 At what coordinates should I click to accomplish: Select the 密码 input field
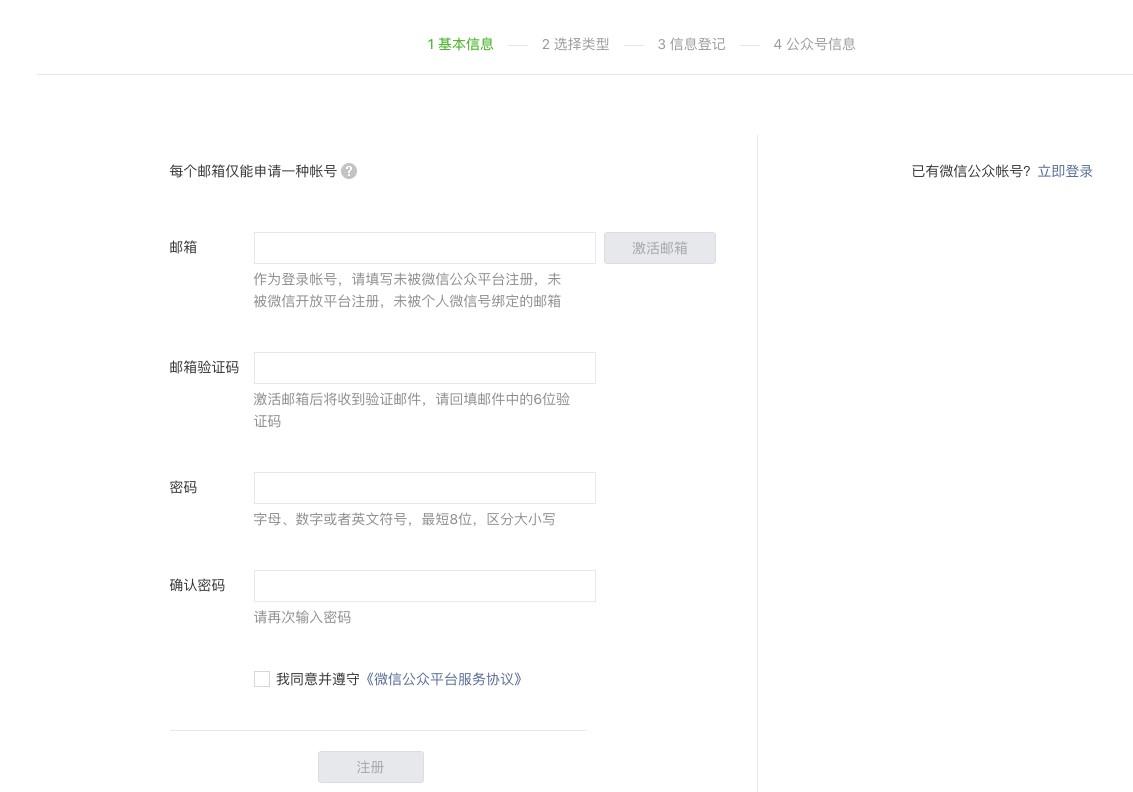tap(424, 488)
